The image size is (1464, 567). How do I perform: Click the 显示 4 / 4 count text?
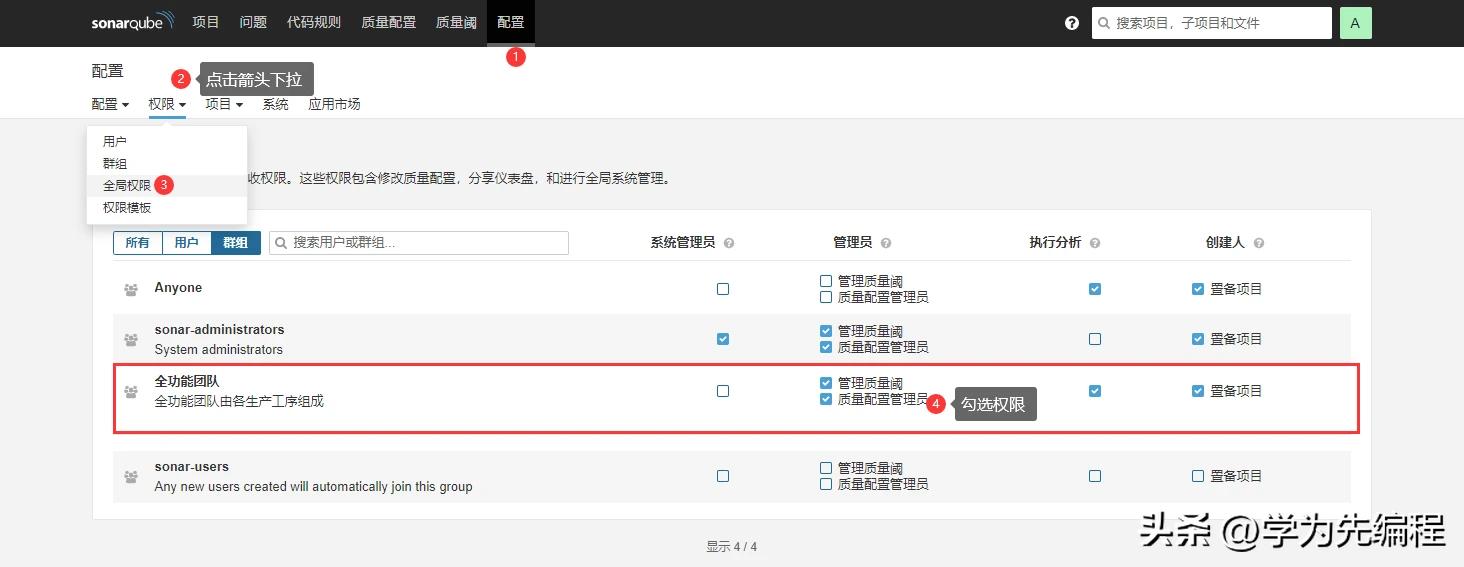click(732, 547)
